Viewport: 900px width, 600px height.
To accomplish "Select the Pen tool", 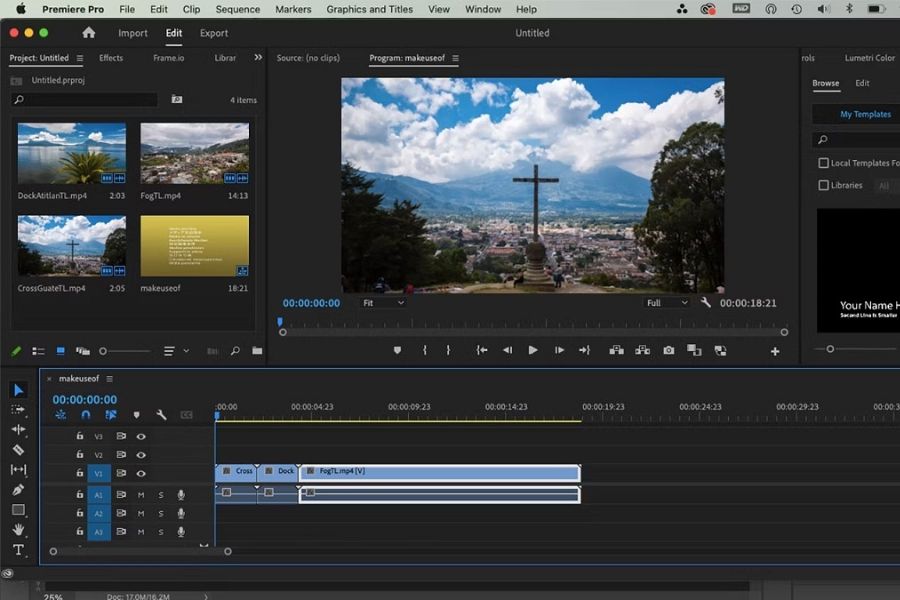I will tap(18, 490).
